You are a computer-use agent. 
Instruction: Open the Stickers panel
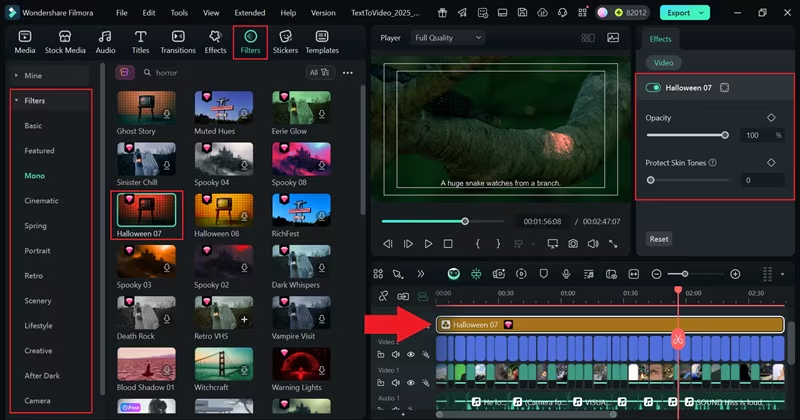[285, 42]
